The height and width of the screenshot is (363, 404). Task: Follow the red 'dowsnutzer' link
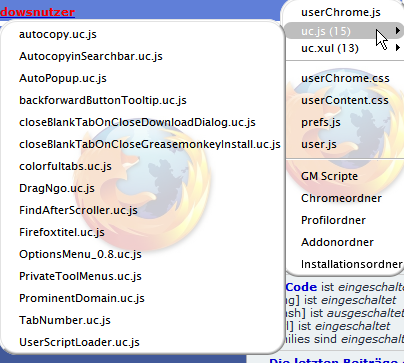click(37, 12)
